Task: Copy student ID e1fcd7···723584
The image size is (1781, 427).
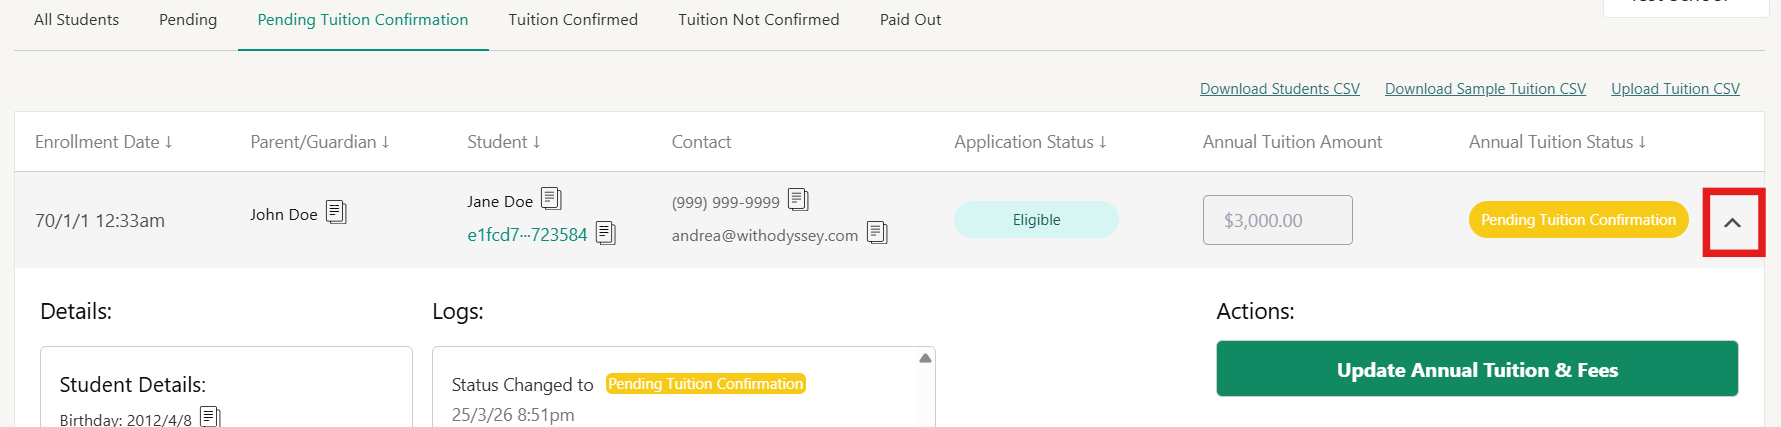Action: point(605,233)
